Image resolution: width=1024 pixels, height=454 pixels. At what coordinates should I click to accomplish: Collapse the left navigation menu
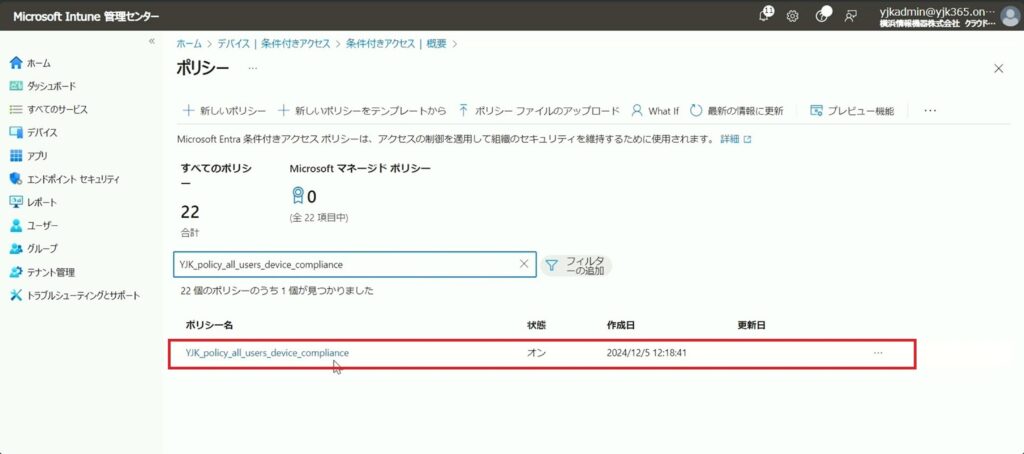152,41
